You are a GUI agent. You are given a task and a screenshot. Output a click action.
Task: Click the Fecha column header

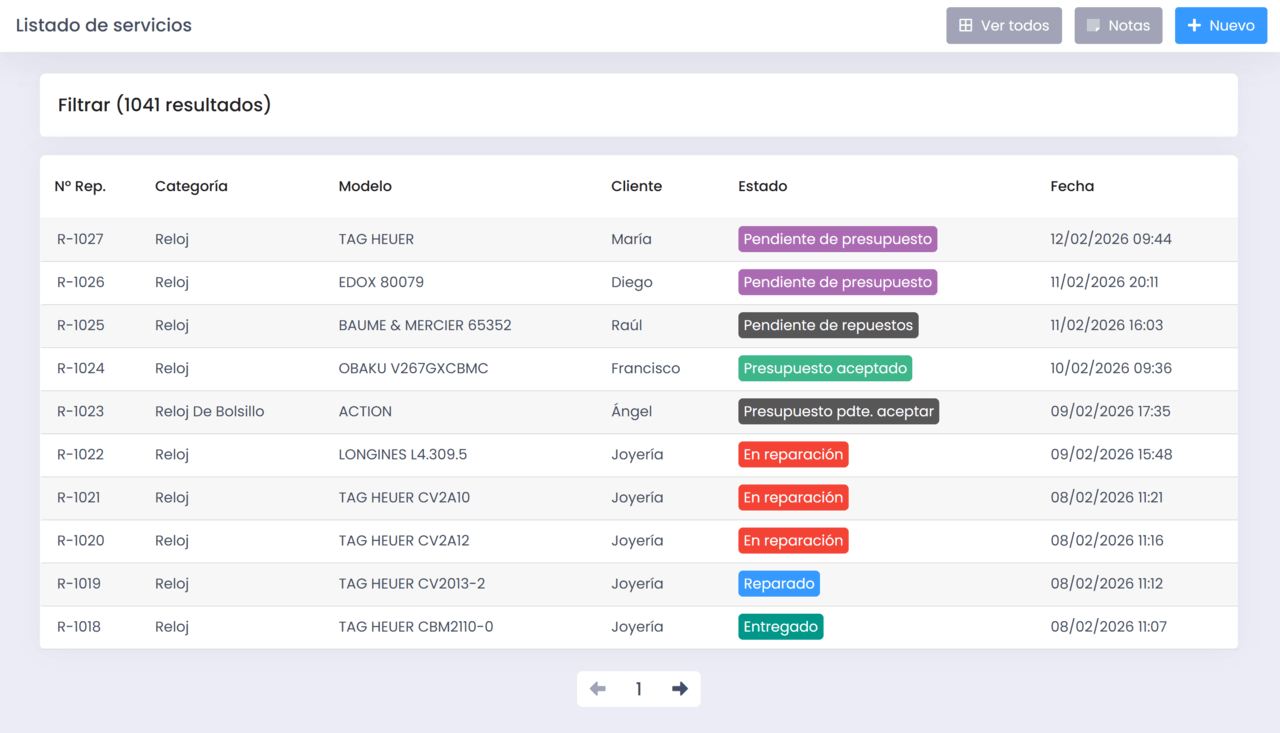[1072, 186]
